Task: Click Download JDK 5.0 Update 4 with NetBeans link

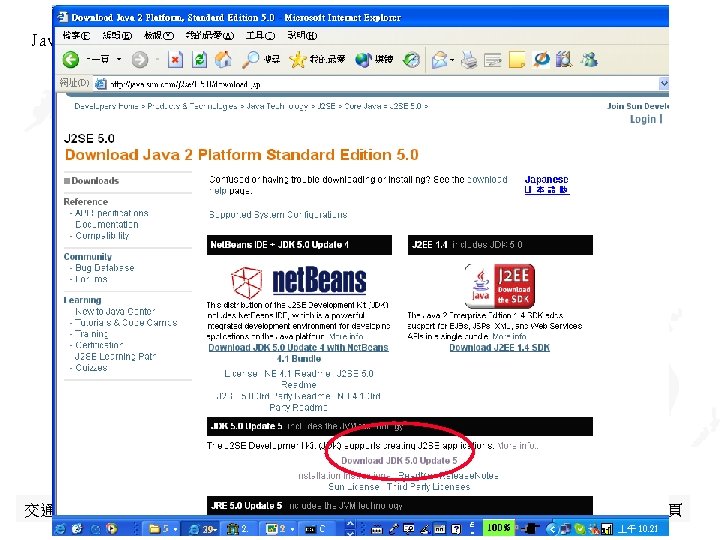Action: pyautogui.click(x=298, y=353)
